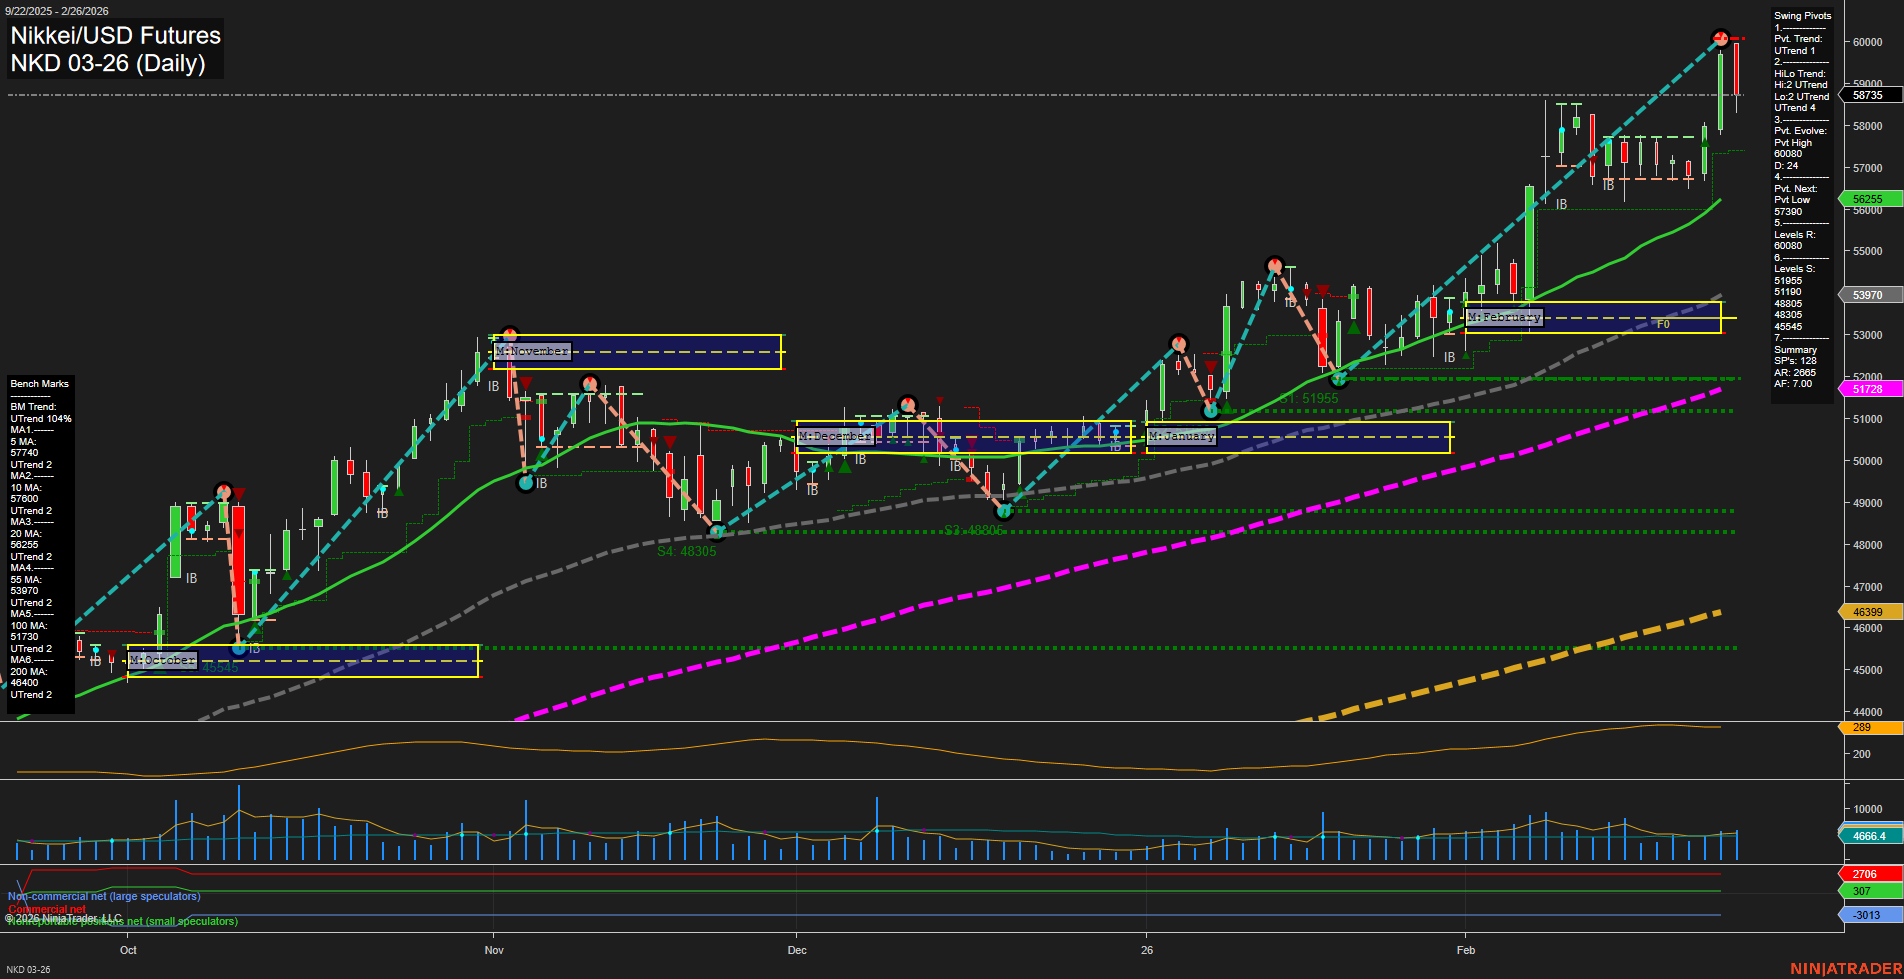
Task: Click the January swing high pivot marker
Action: point(1277,264)
